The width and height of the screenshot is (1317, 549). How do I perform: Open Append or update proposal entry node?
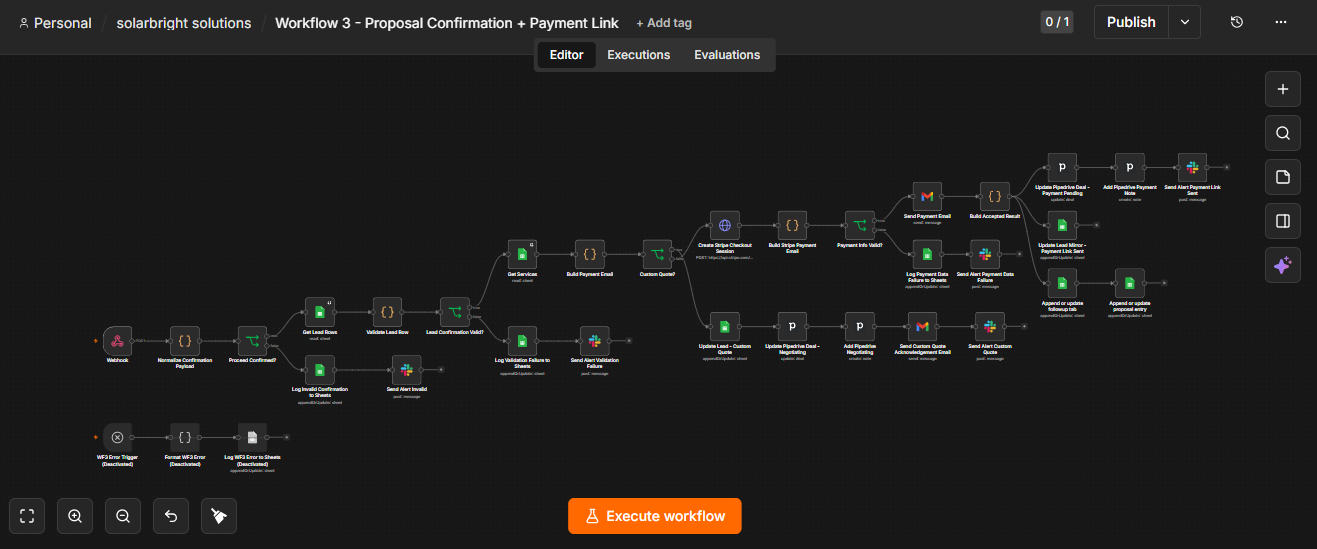pos(1130,283)
